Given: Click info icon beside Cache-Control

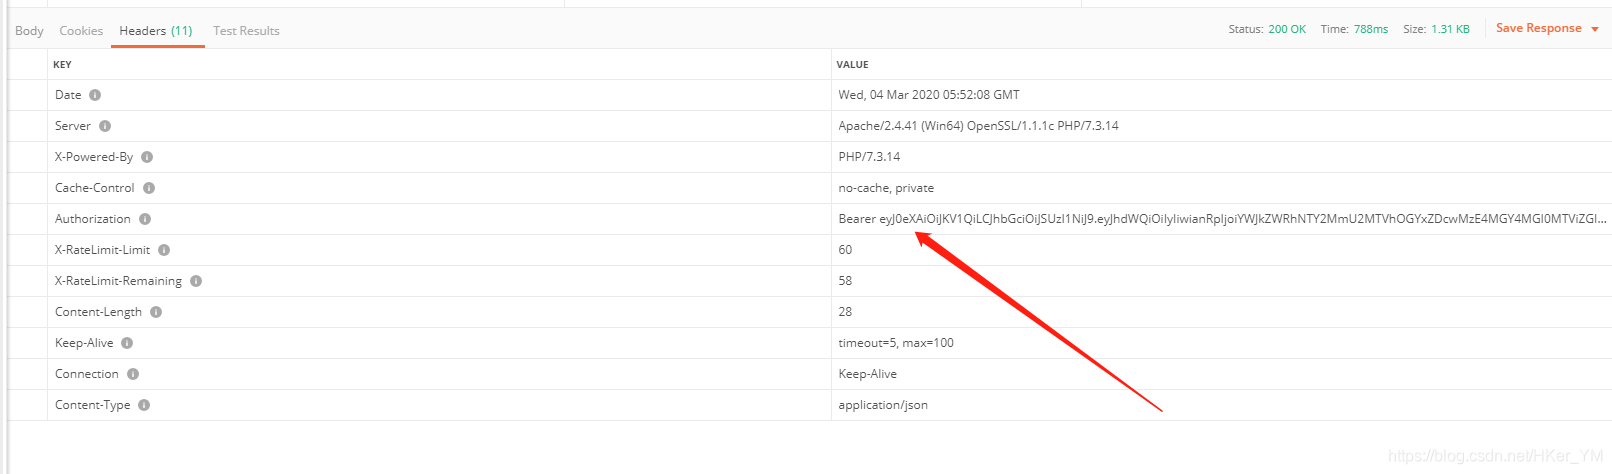Looking at the screenshot, I should (149, 188).
